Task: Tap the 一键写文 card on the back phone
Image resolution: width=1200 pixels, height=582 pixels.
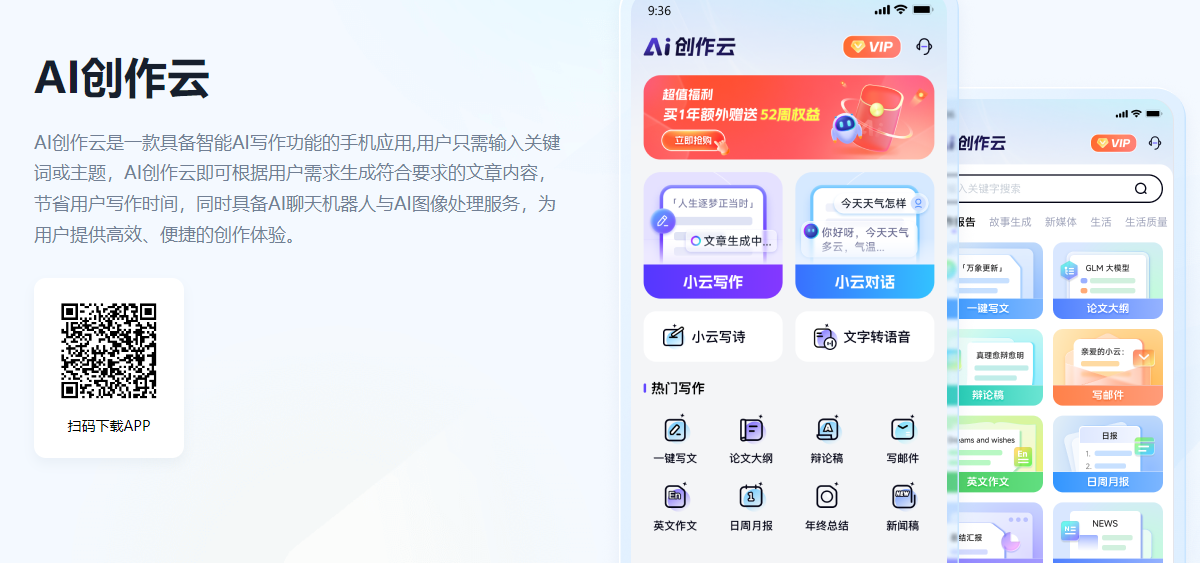Action: tap(1000, 281)
